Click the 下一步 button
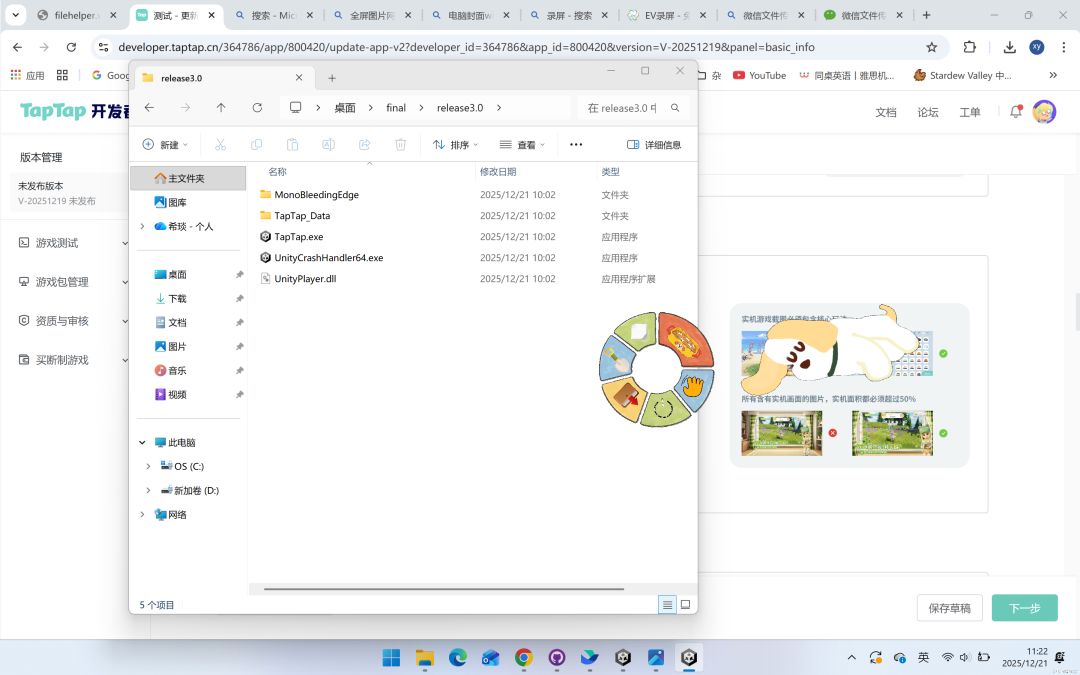 click(1024, 608)
